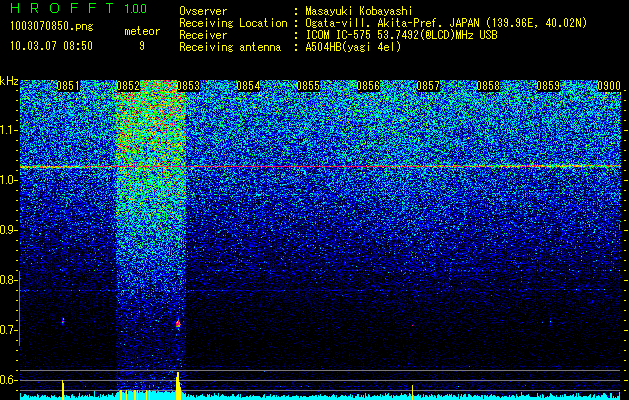The height and width of the screenshot is (400, 629).
Task: Click the kHz axis unit label
Action: (x=9, y=81)
